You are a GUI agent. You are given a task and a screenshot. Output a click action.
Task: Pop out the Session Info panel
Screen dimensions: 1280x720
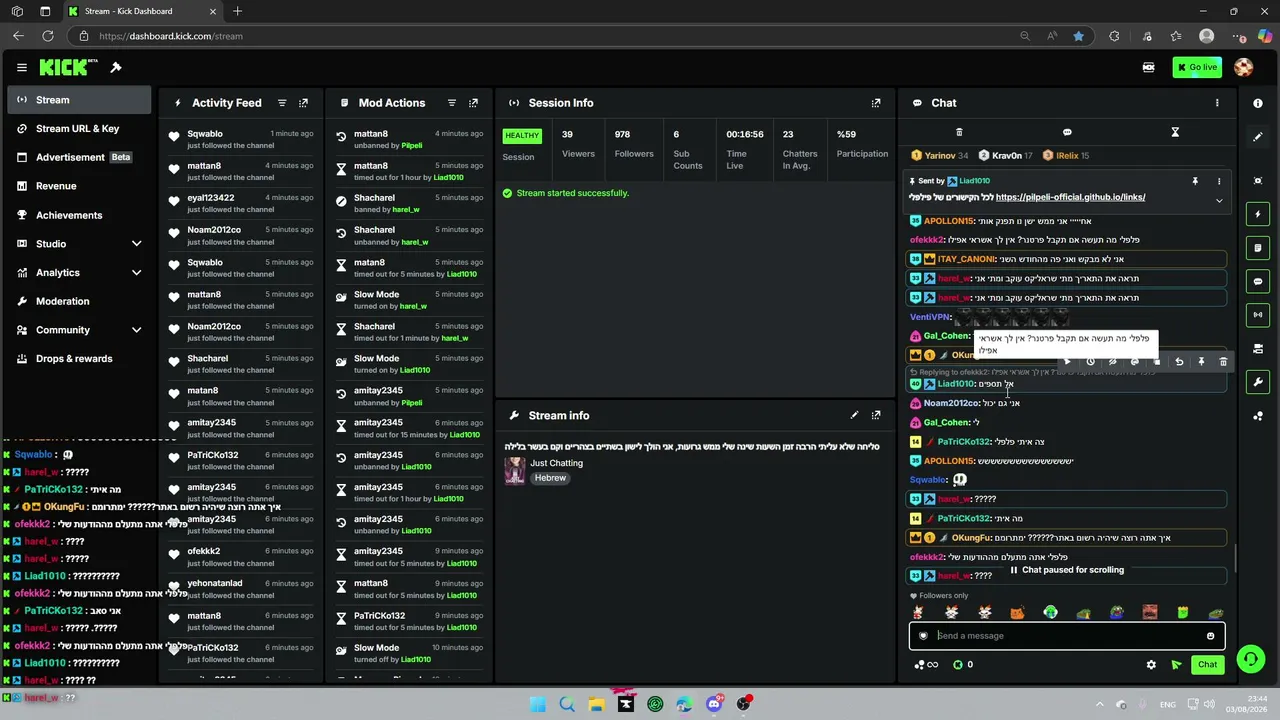876,103
